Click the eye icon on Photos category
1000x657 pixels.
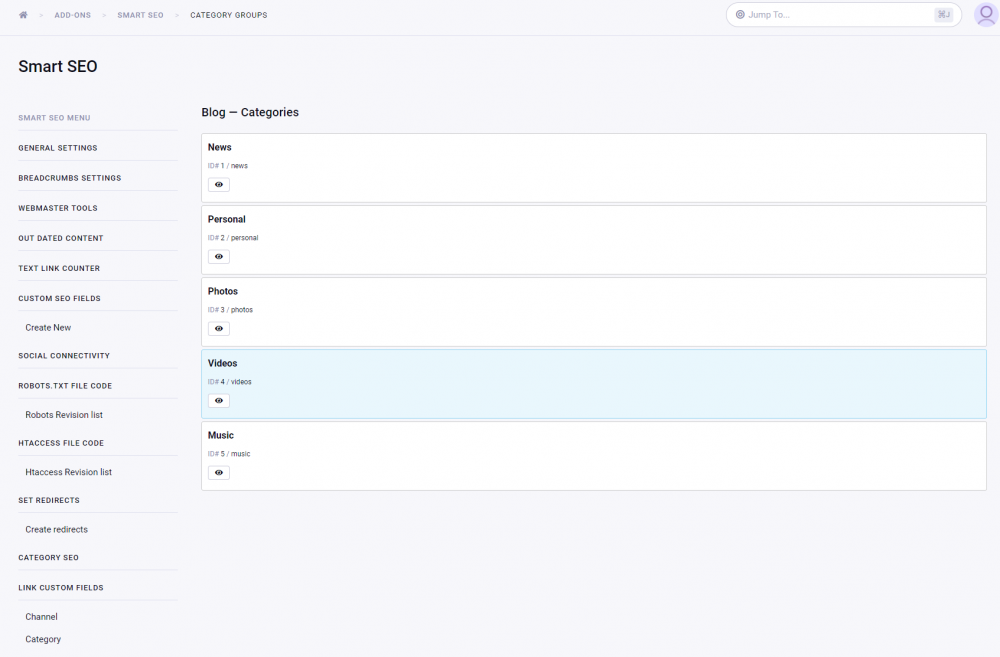[218, 328]
